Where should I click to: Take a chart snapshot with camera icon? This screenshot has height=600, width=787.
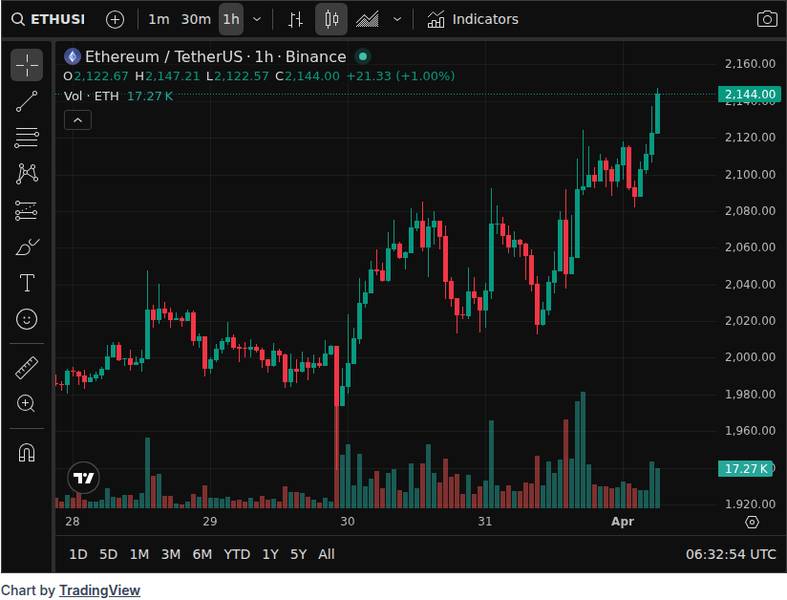[x=767, y=20]
